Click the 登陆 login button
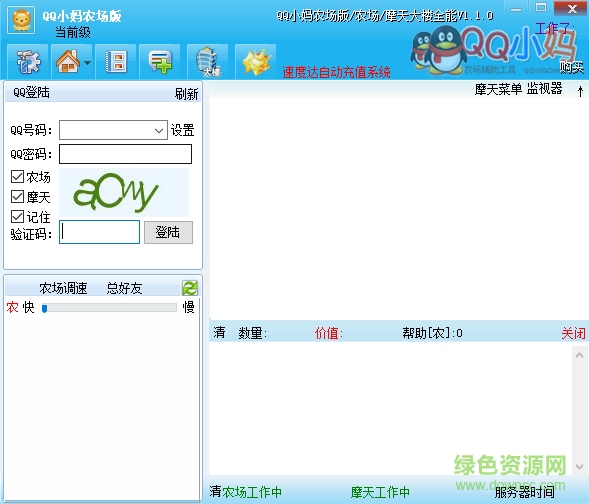 click(168, 232)
